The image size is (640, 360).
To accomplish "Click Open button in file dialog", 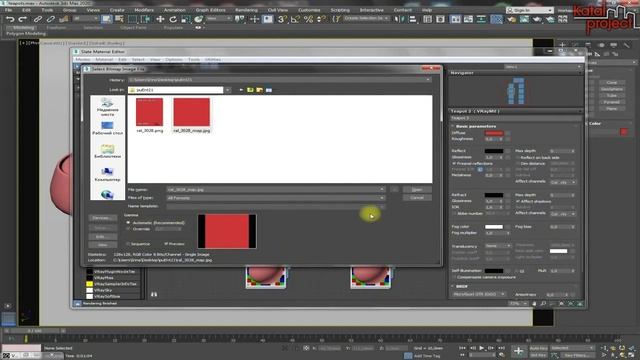I will click(417, 189).
